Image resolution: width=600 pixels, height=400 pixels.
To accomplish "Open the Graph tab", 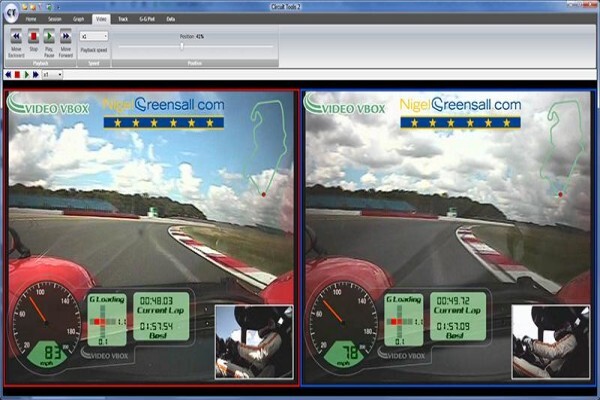I will click(78, 19).
